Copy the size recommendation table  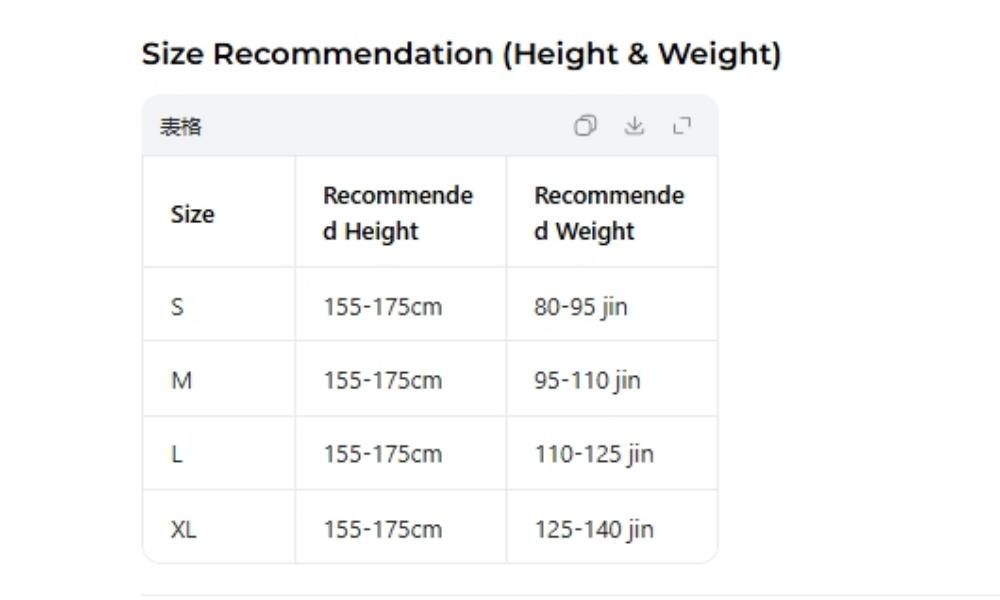click(x=585, y=126)
